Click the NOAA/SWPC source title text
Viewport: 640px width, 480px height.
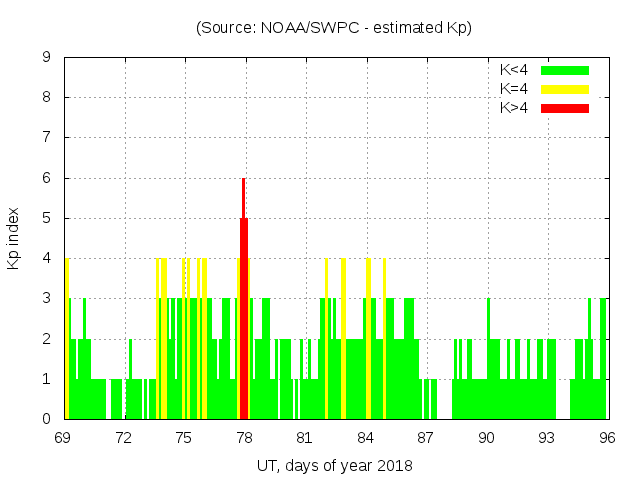(334, 27)
